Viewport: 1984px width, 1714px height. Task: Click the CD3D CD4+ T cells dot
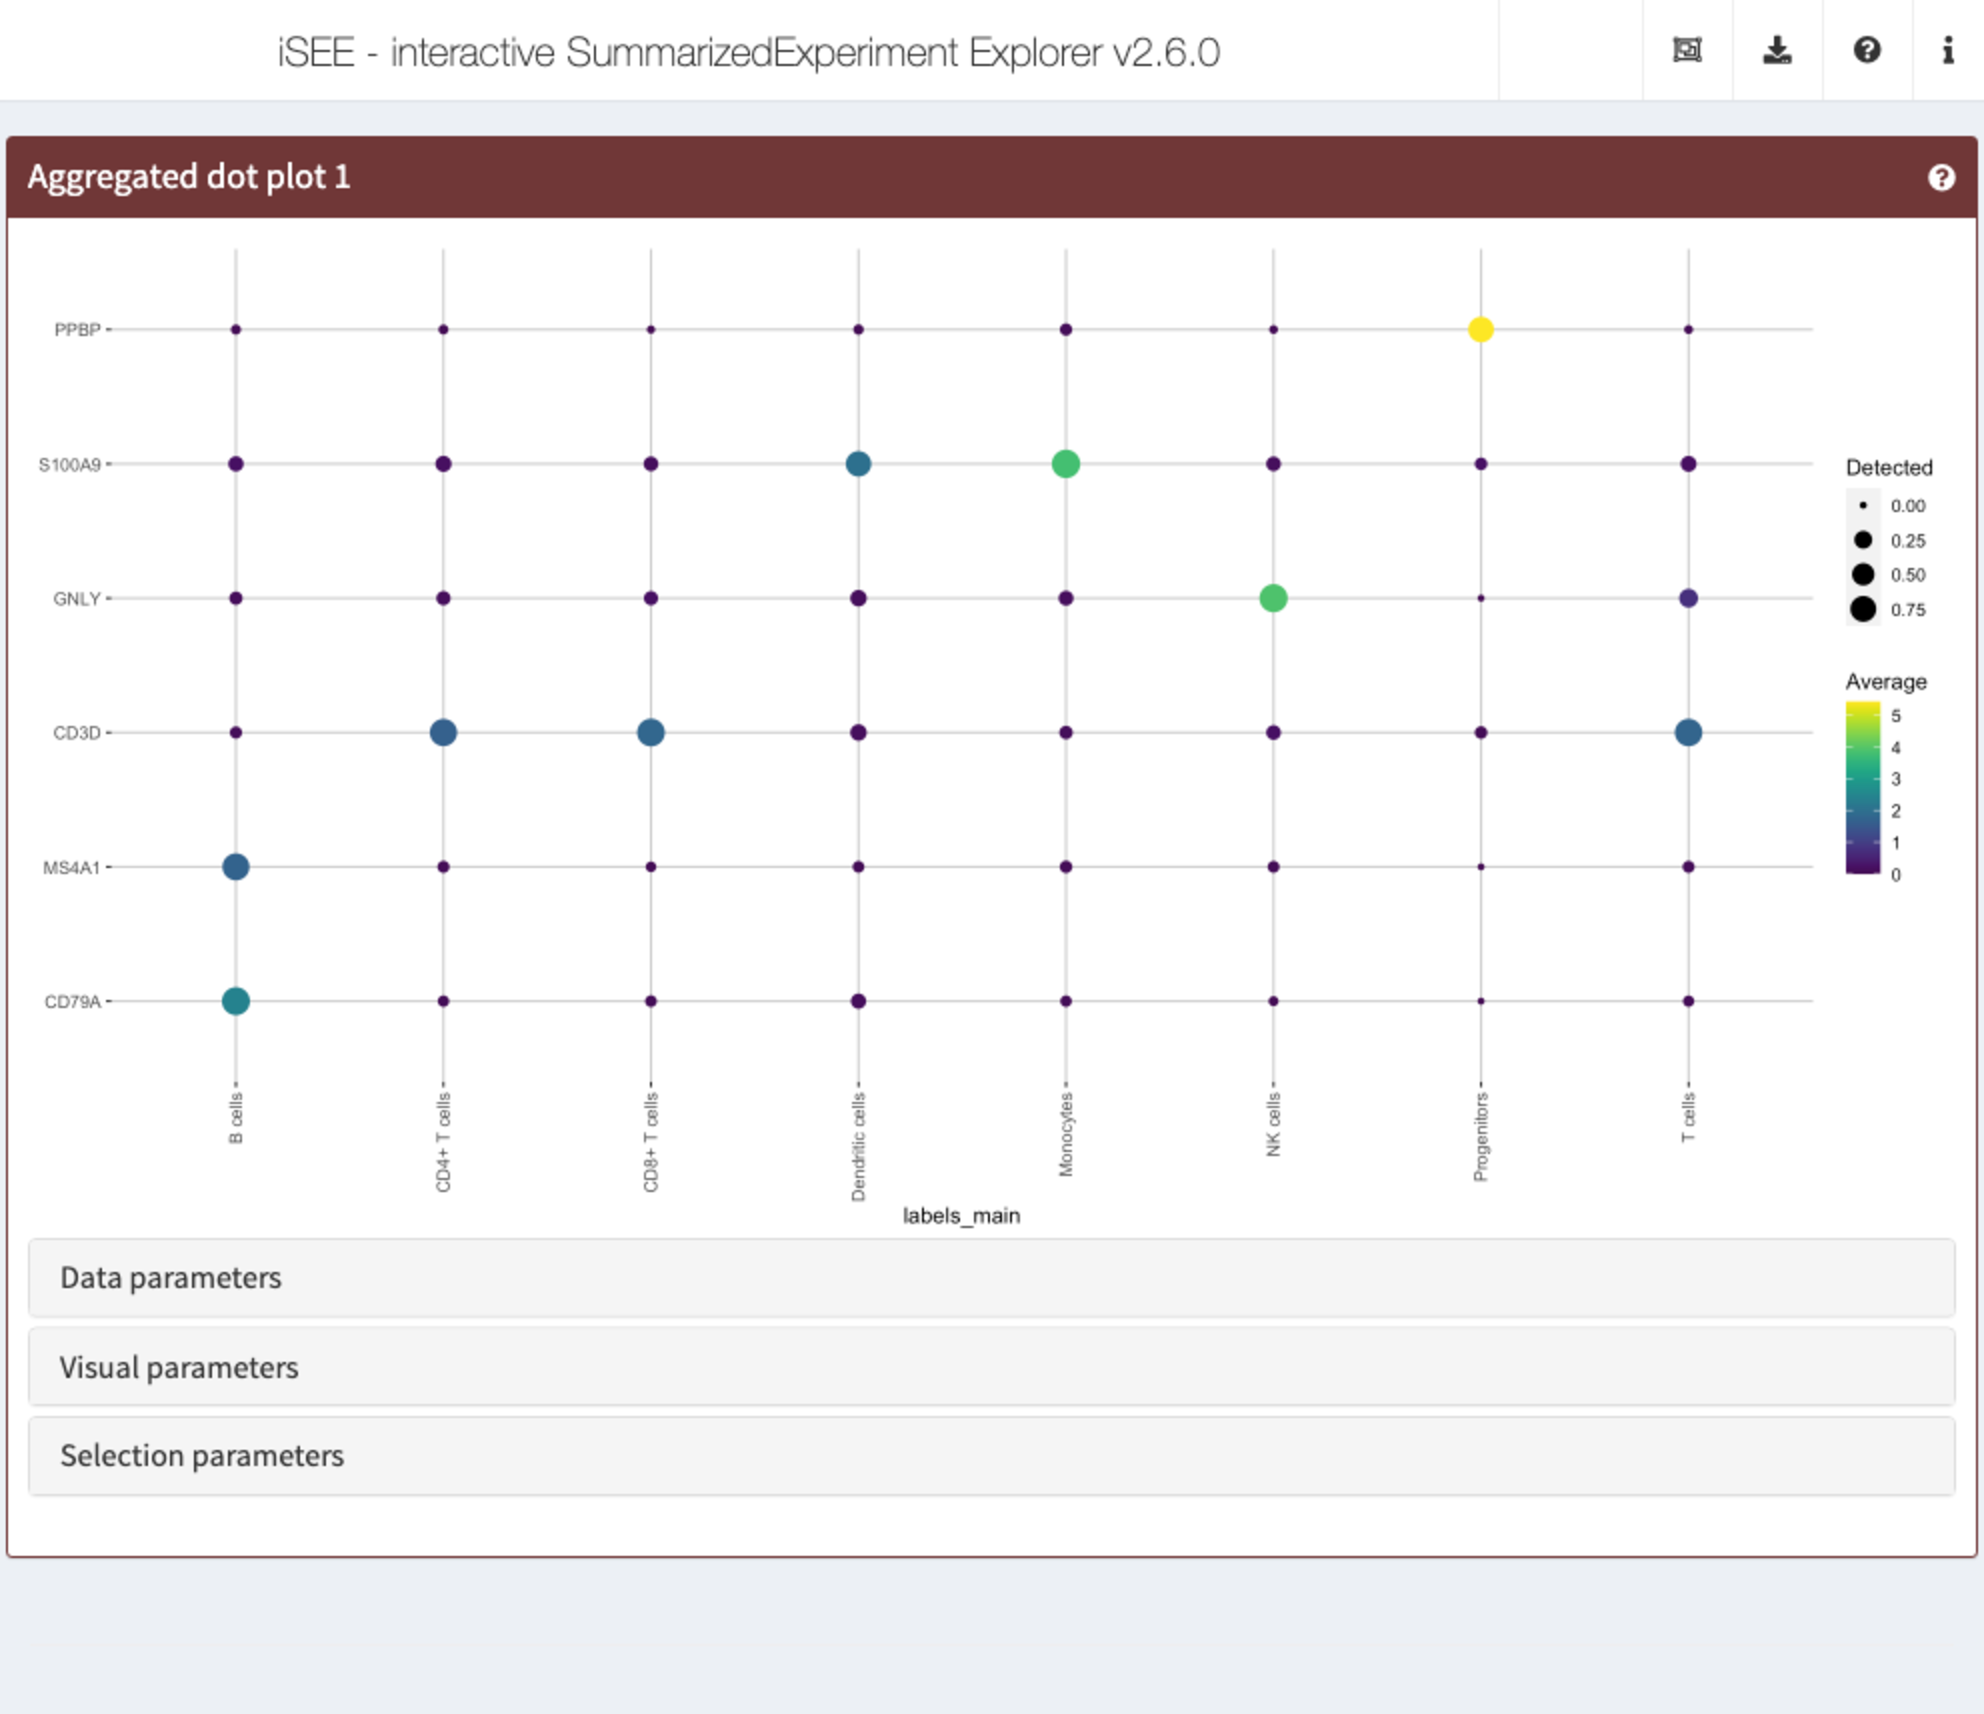[443, 733]
